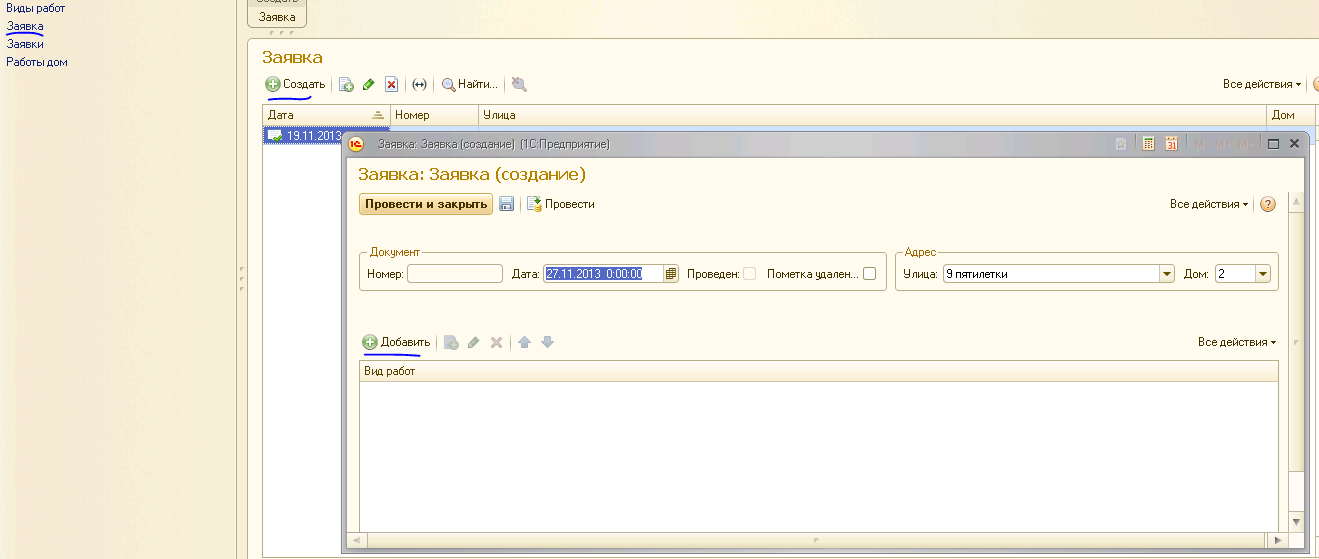
Task: Sort list by the Дата column header
Action: tap(320, 115)
